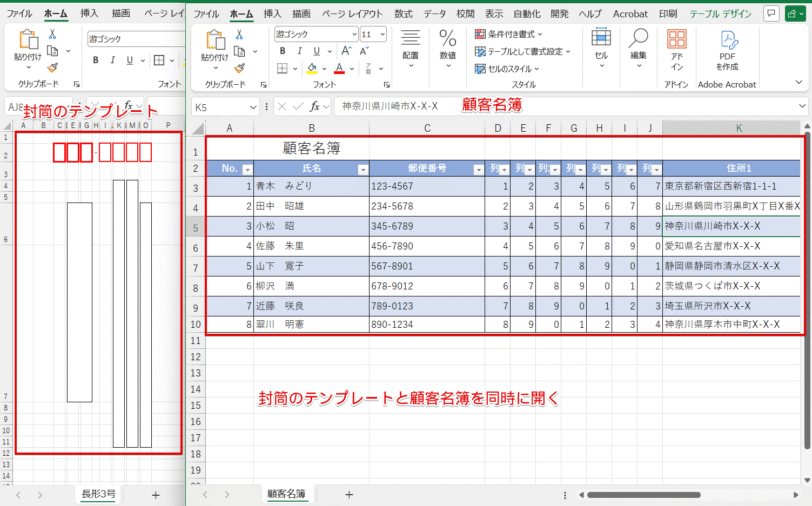812x506 pixels.
Task: Open 数式 tab
Action: (x=403, y=13)
